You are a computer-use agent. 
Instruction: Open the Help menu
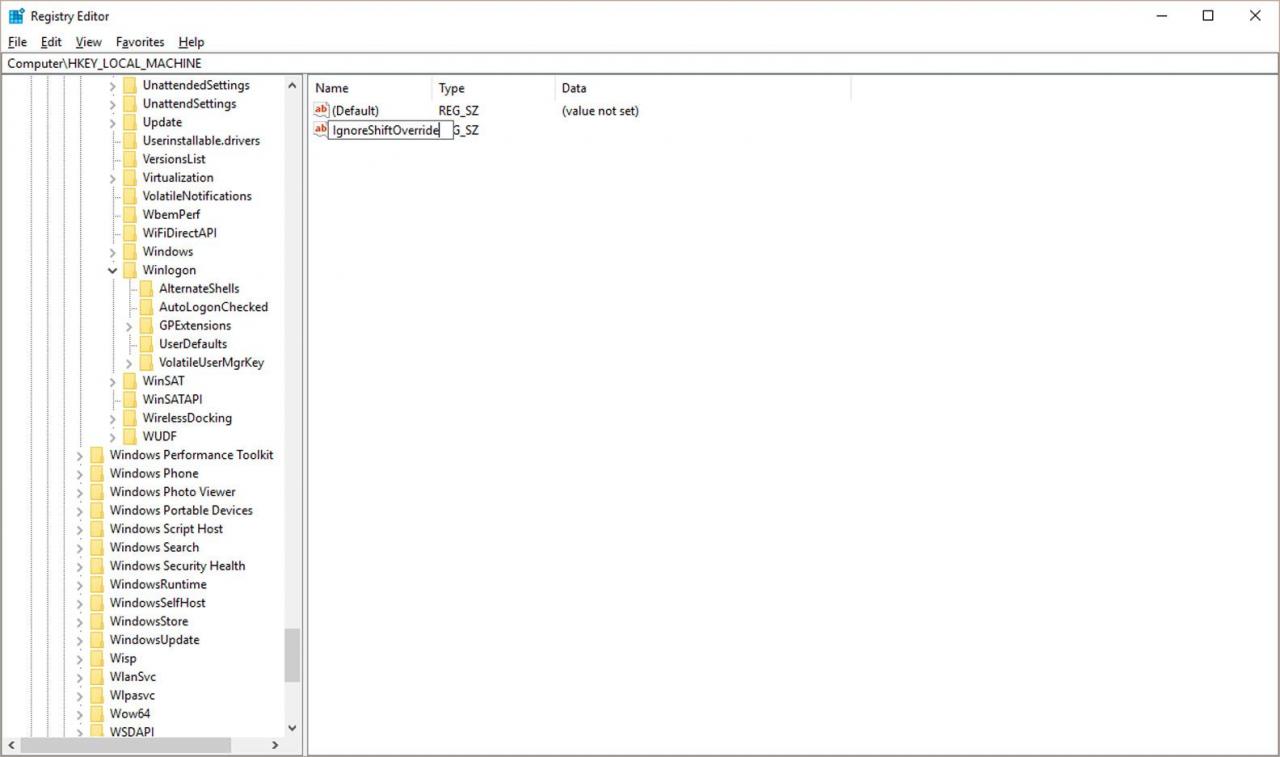191,42
